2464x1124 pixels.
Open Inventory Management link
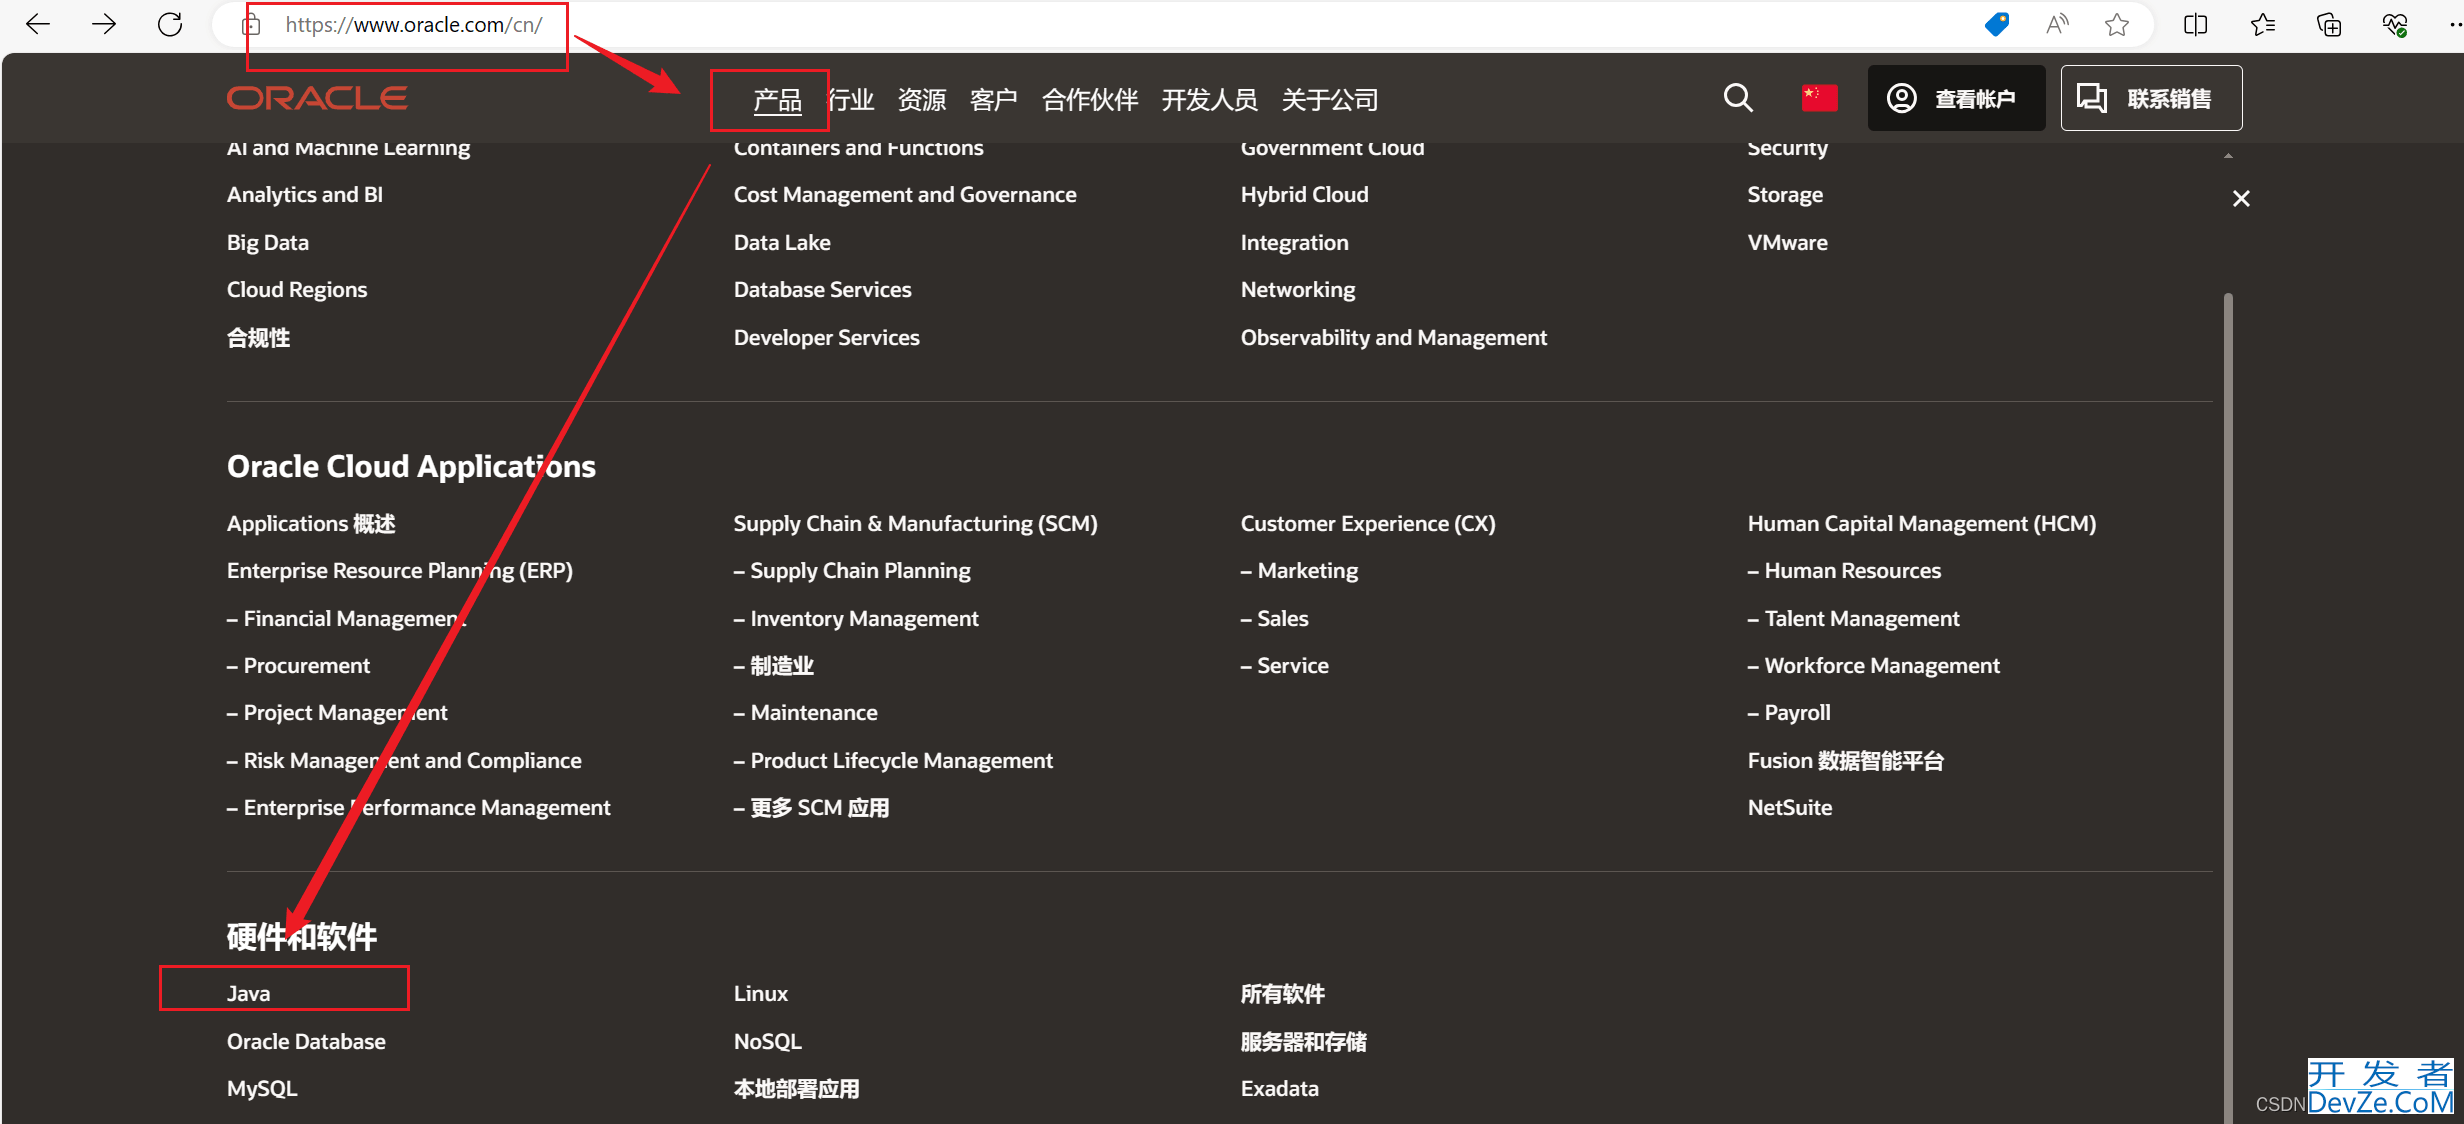coord(856,619)
